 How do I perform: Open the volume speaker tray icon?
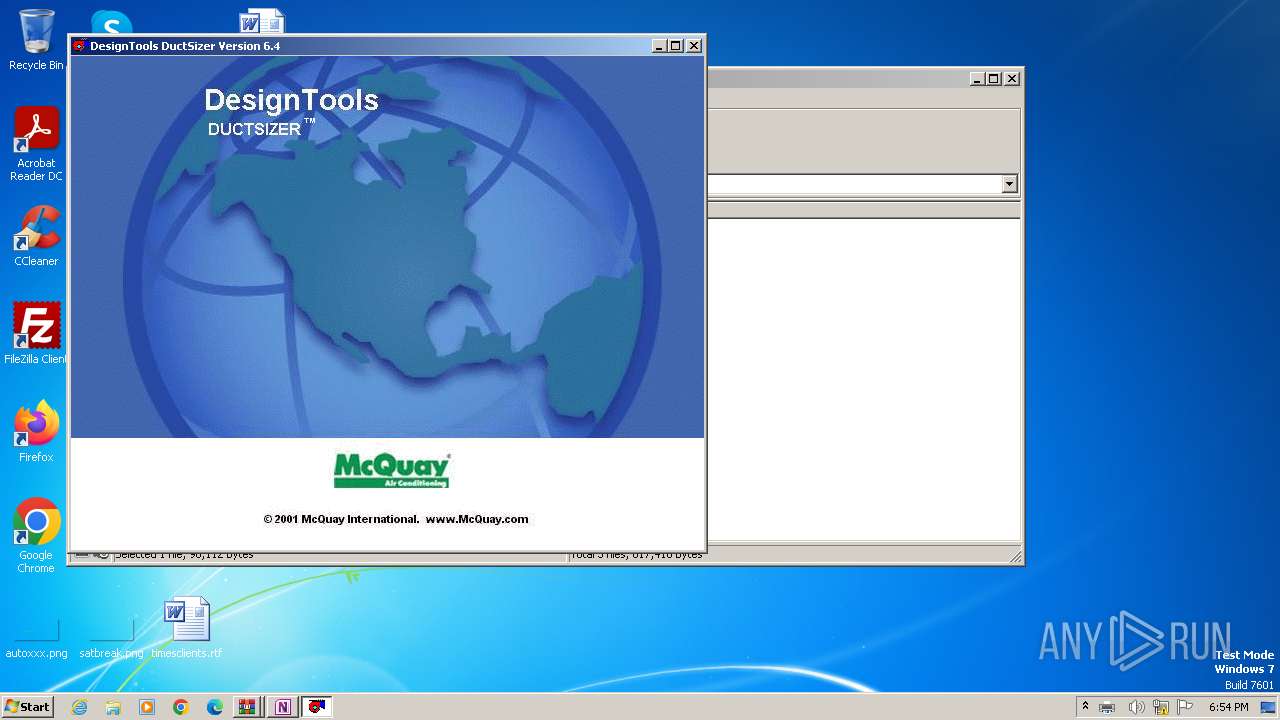[1136, 707]
